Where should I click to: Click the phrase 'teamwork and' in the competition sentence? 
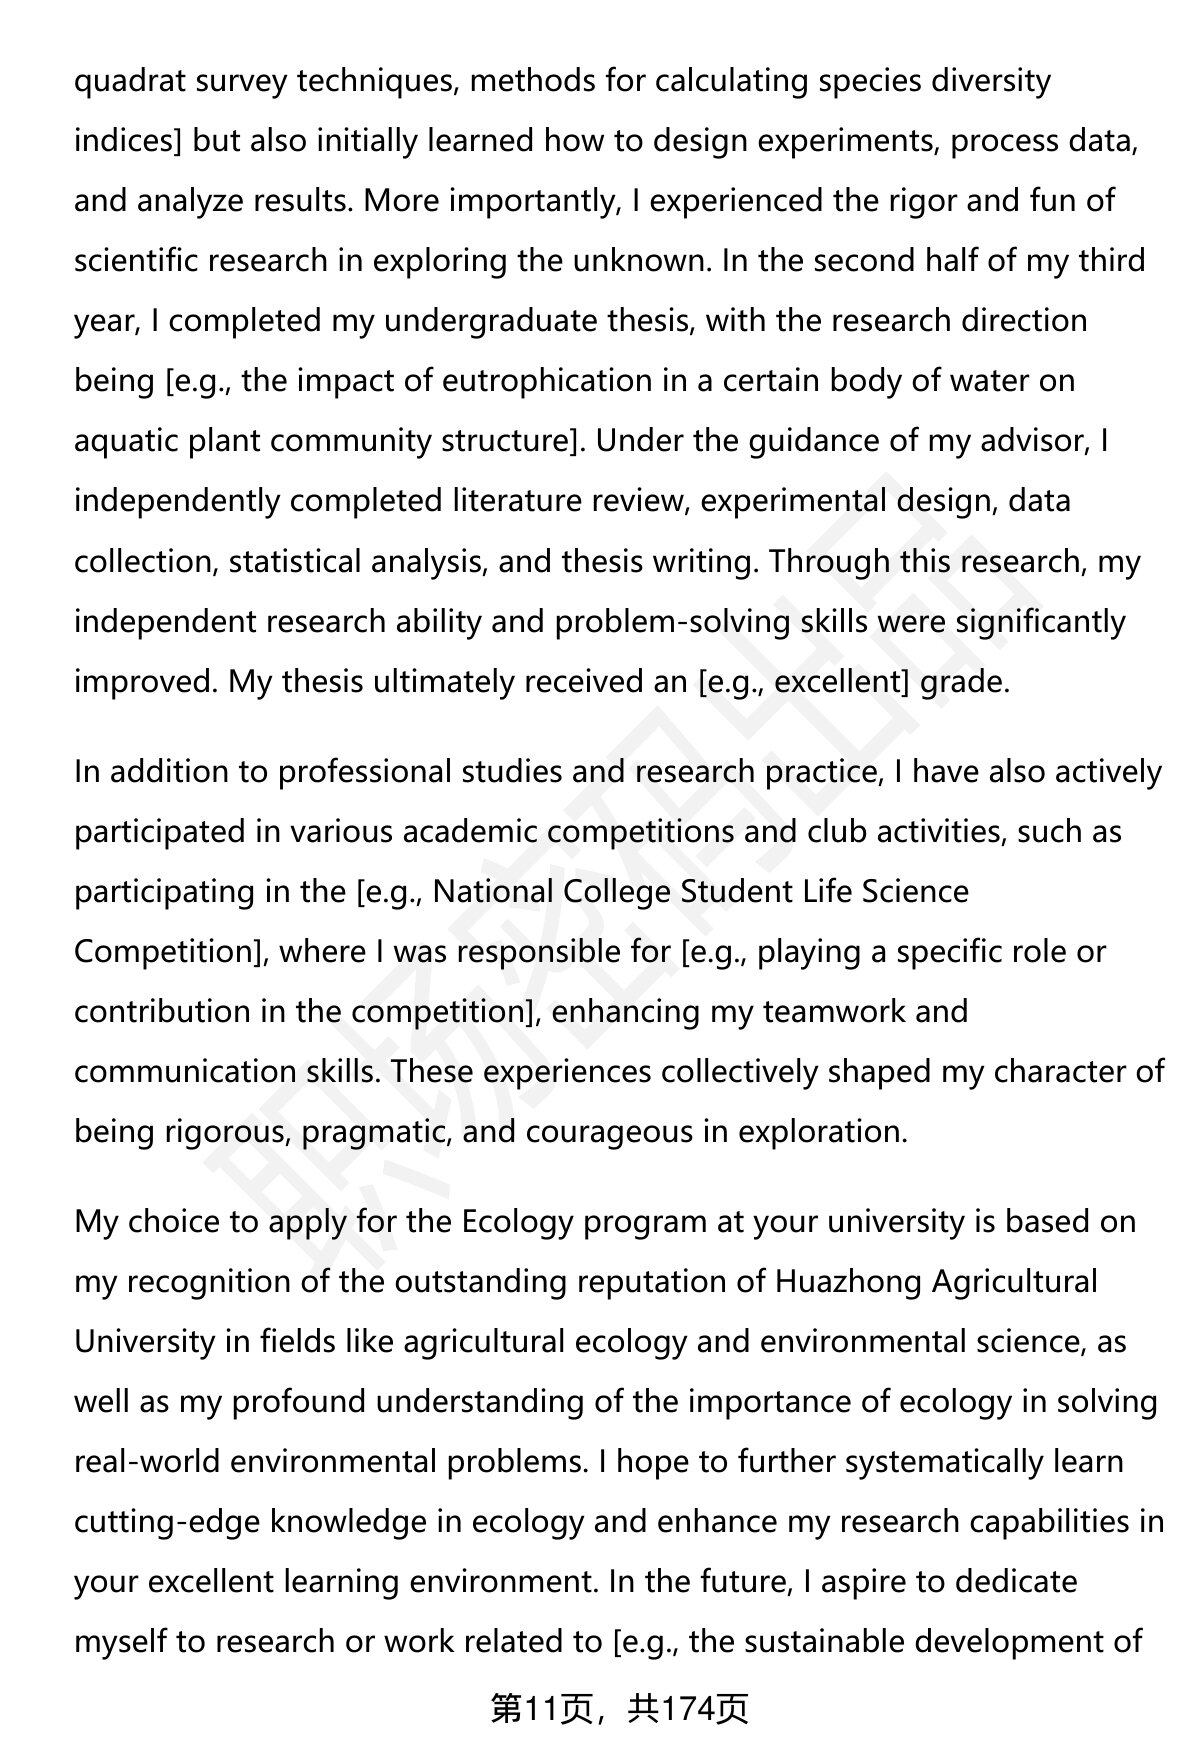coord(865,1011)
